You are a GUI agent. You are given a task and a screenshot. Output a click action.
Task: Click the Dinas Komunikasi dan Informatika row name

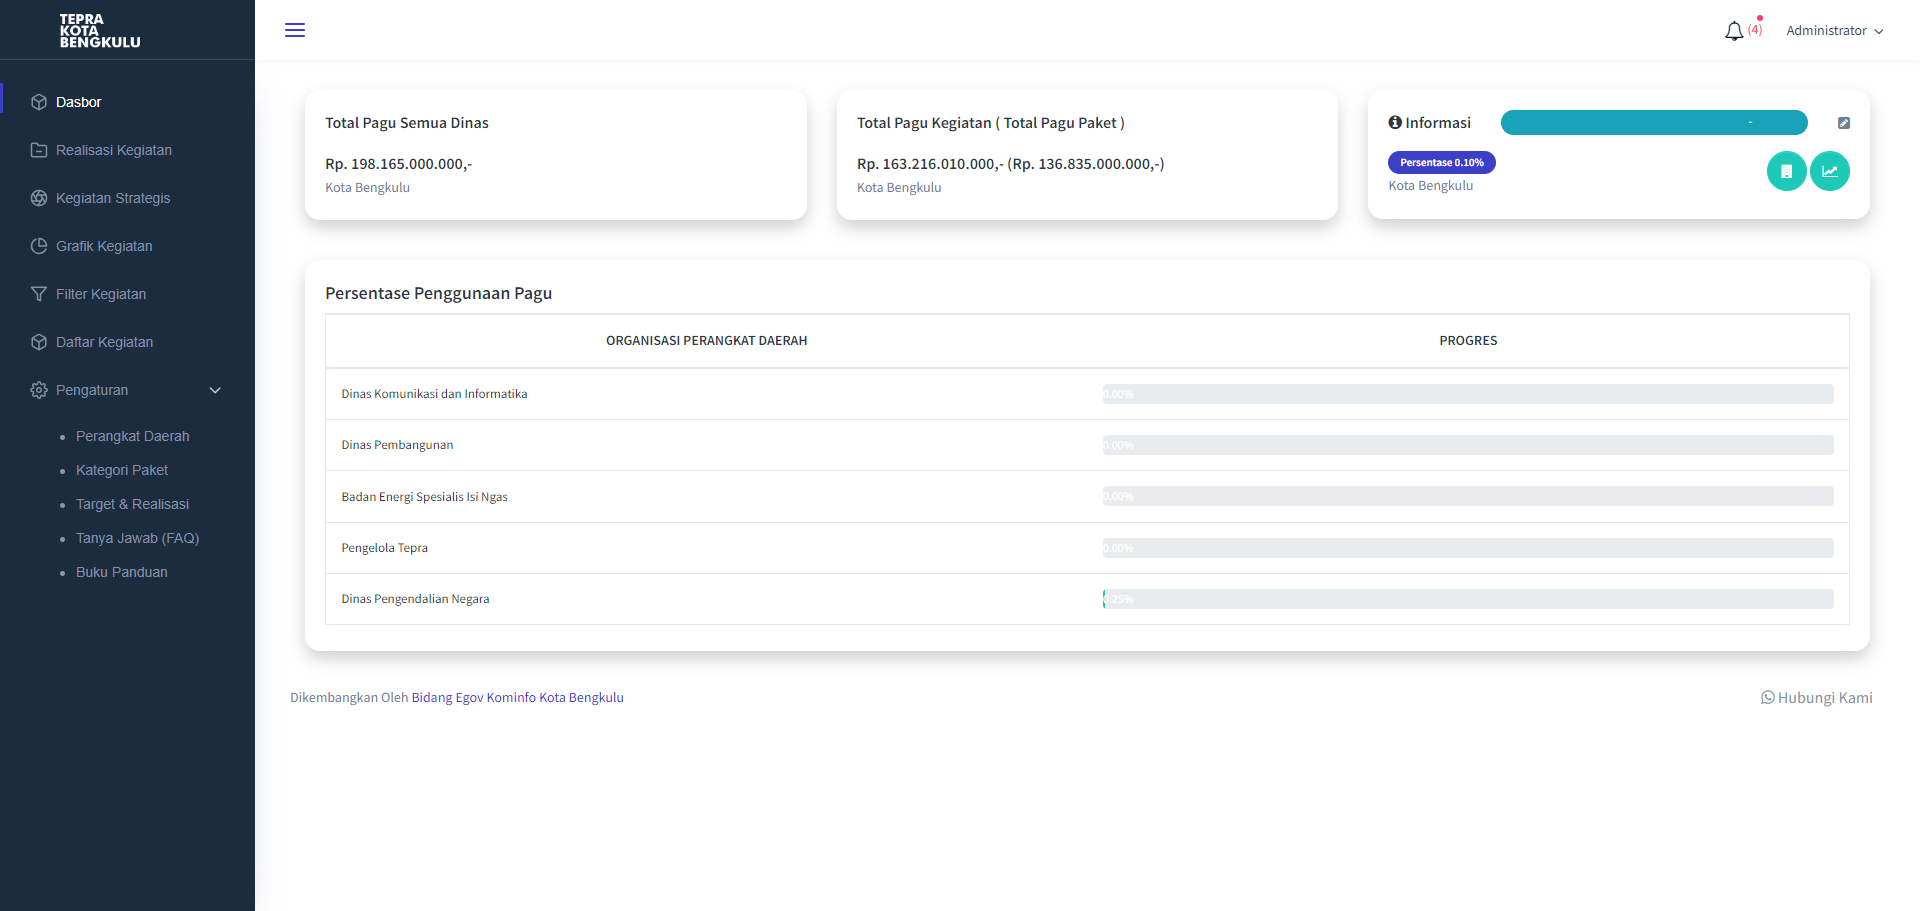(x=434, y=394)
